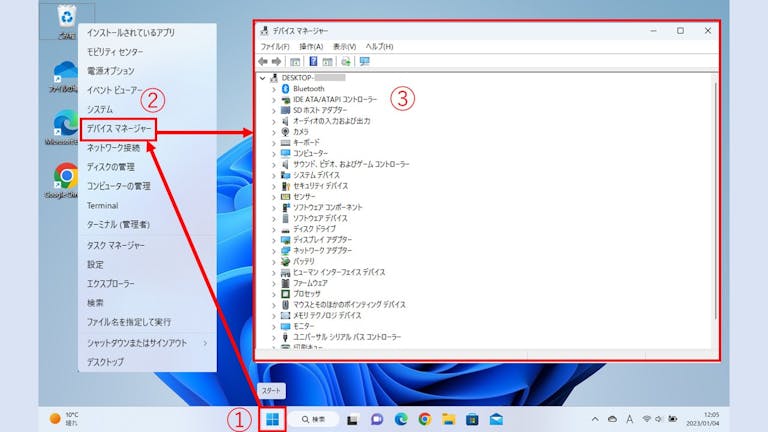Open the 表示(V) menu

point(344,47)
